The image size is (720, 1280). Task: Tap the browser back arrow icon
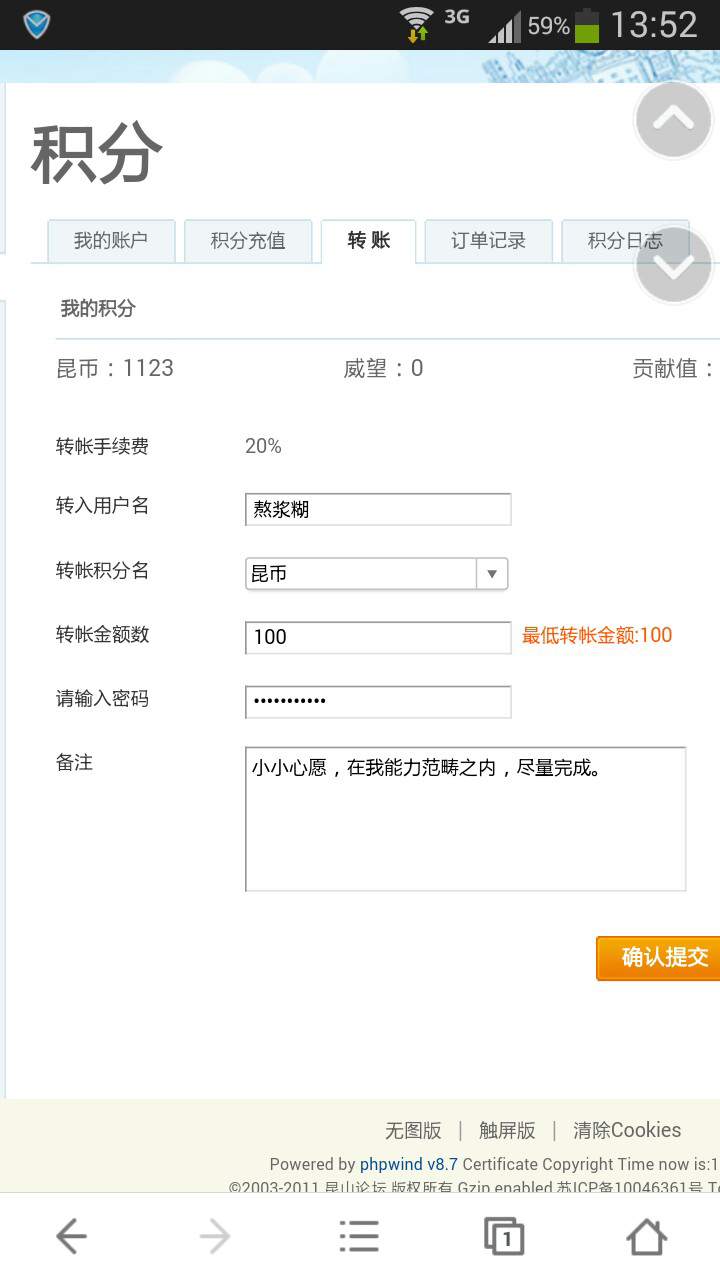click(71, 1237)
